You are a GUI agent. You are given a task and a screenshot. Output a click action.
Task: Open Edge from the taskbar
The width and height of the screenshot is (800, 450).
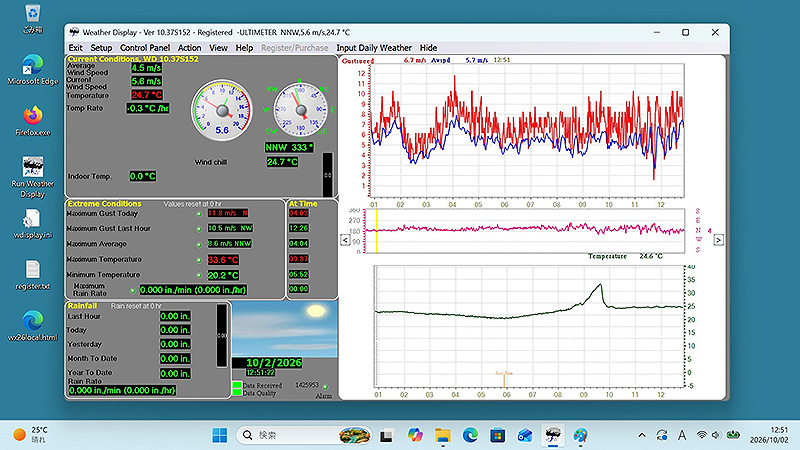470,435
